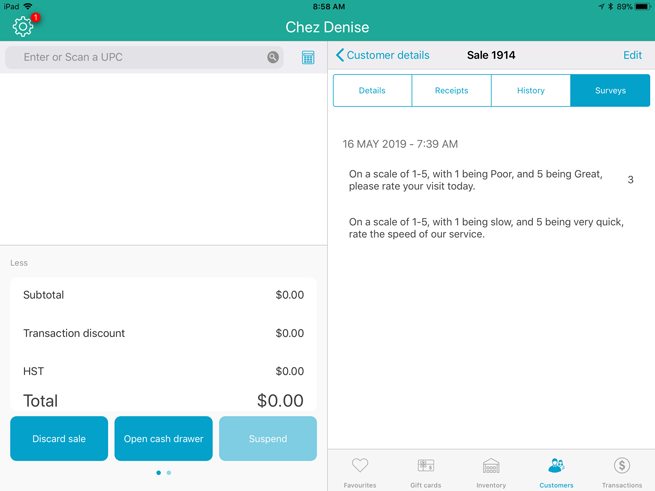
Task: Open Transactions dollar icon
Action: 621,471
